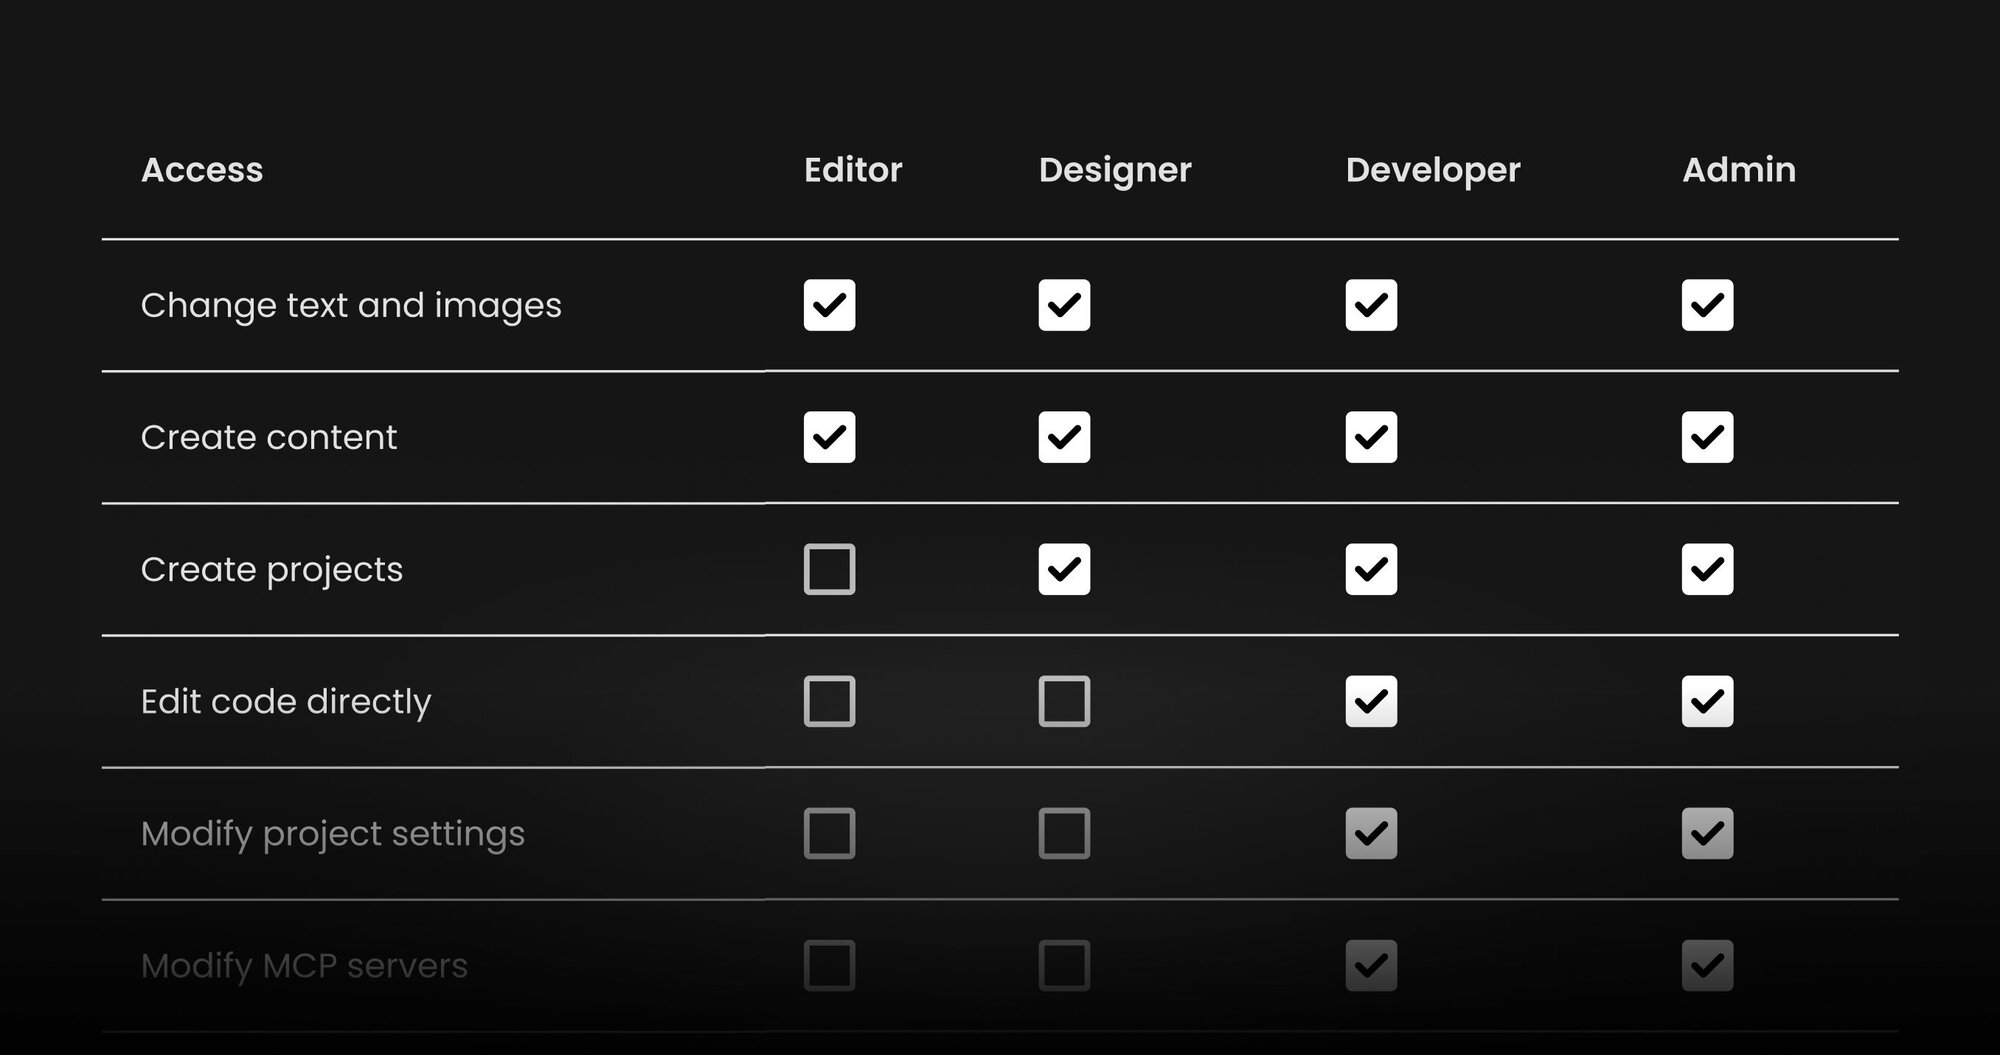2000x1055 pixels.
Task: Check Modify project settings for Designer
Action: click(x=1064, y=833)
